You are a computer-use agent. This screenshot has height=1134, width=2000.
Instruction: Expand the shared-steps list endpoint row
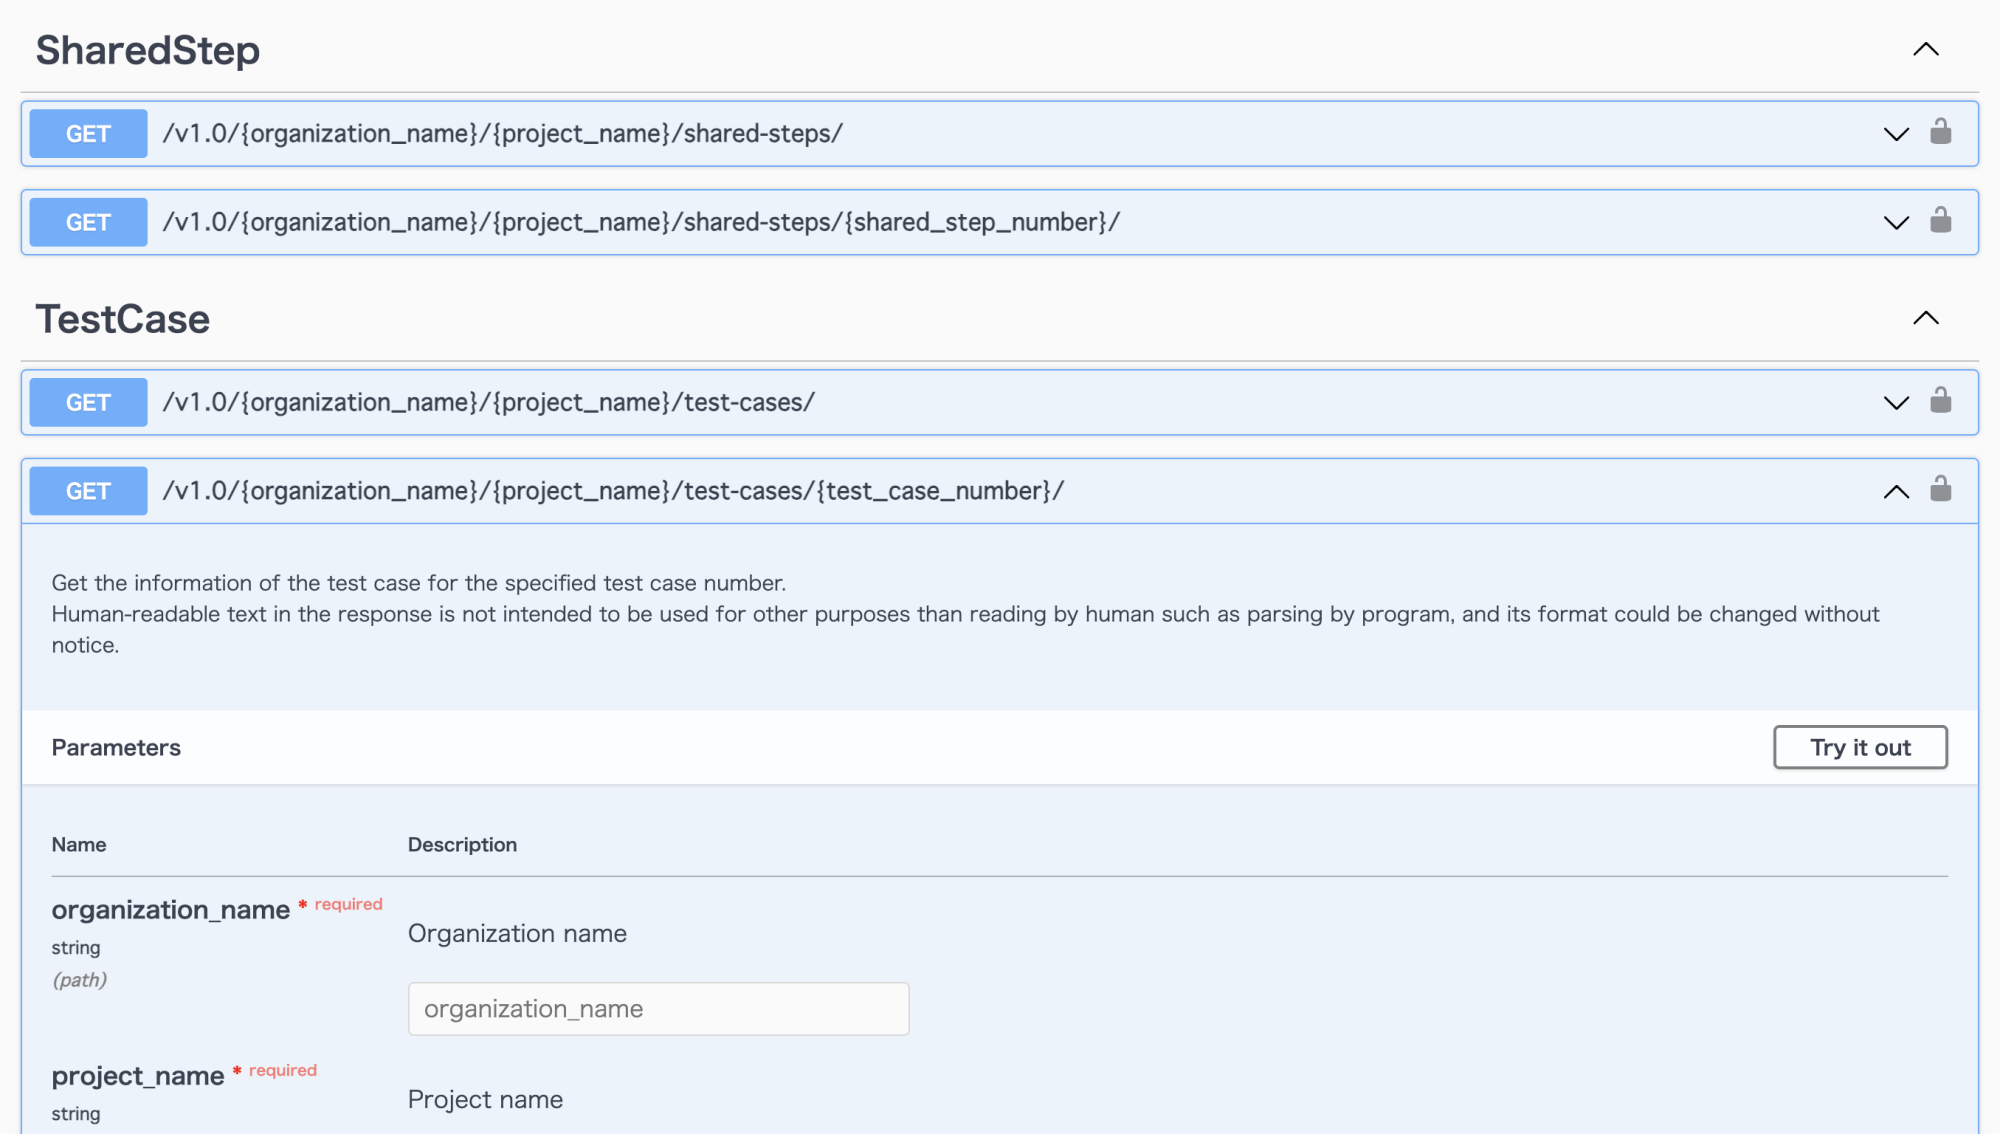coord(1895,133)
